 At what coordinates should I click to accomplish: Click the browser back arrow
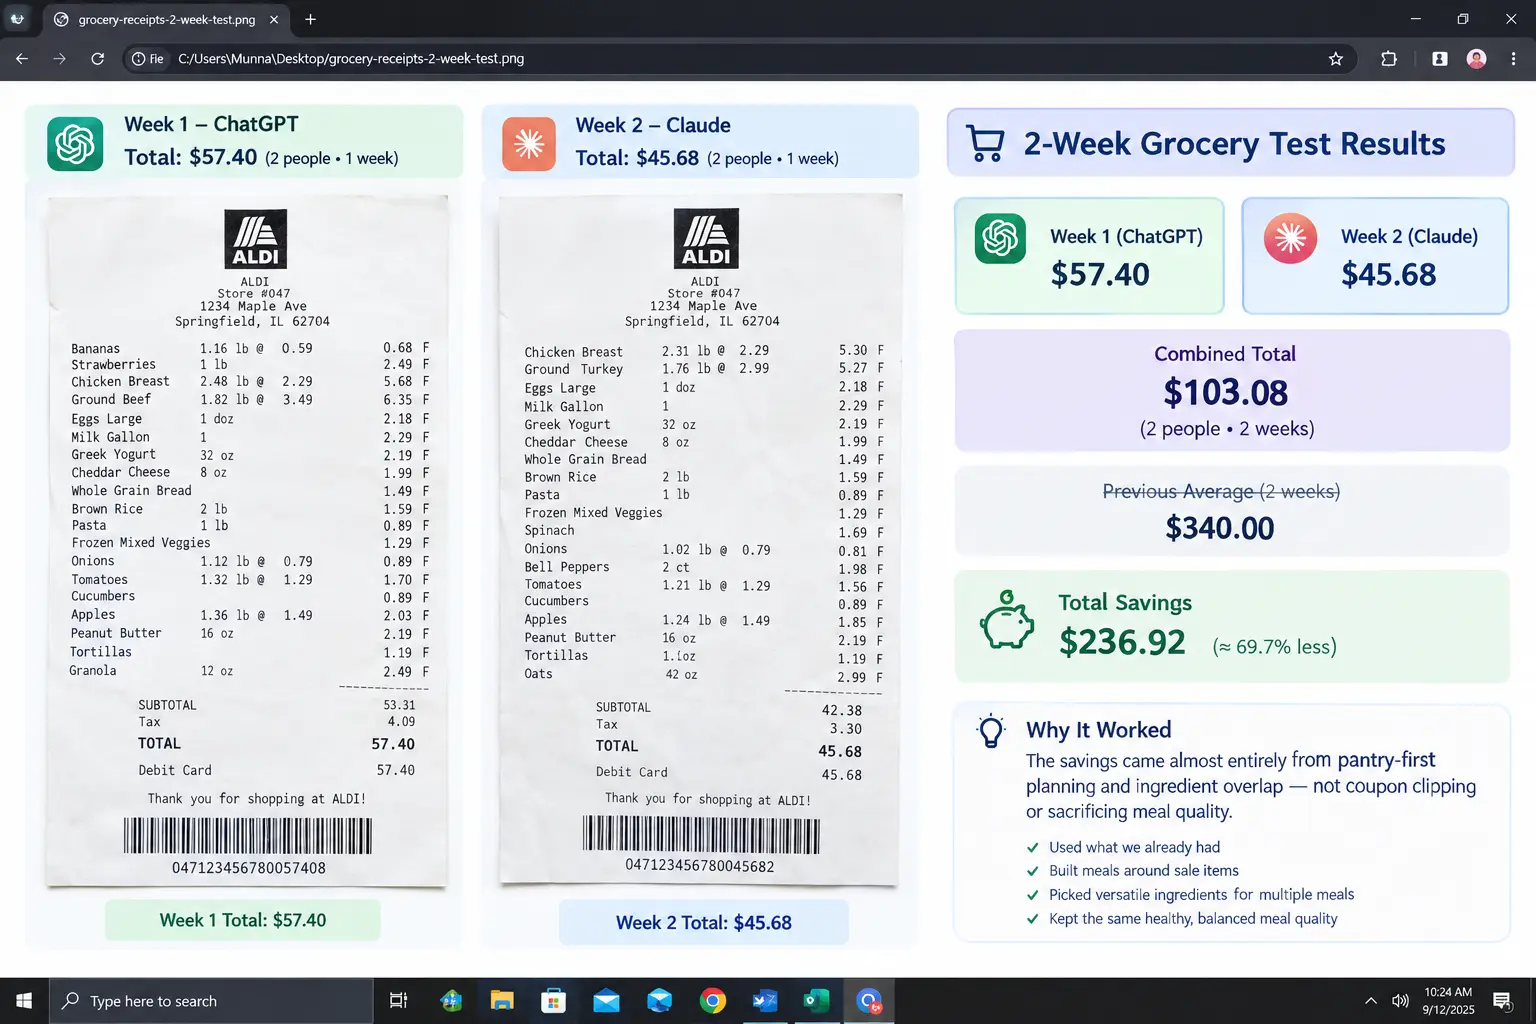tap(22, 59)
